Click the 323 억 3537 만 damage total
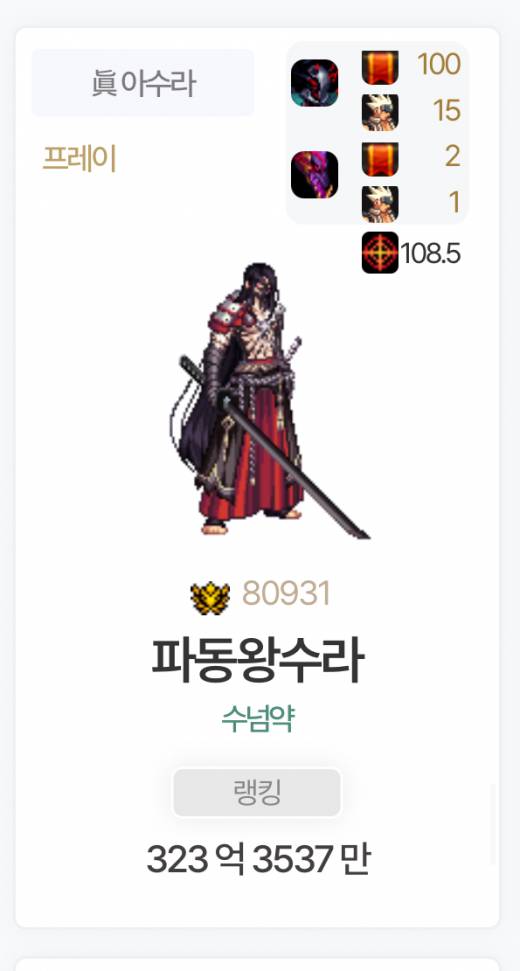Viewport: 520px width, 971px height. 258,860
